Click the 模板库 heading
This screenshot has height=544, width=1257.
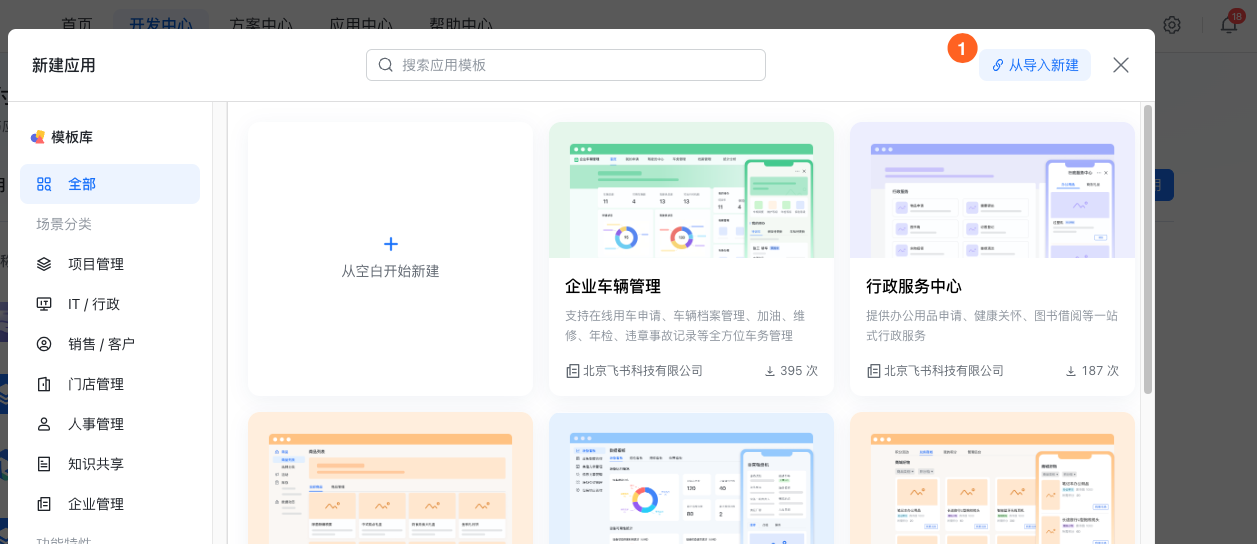tap(72, 137)
